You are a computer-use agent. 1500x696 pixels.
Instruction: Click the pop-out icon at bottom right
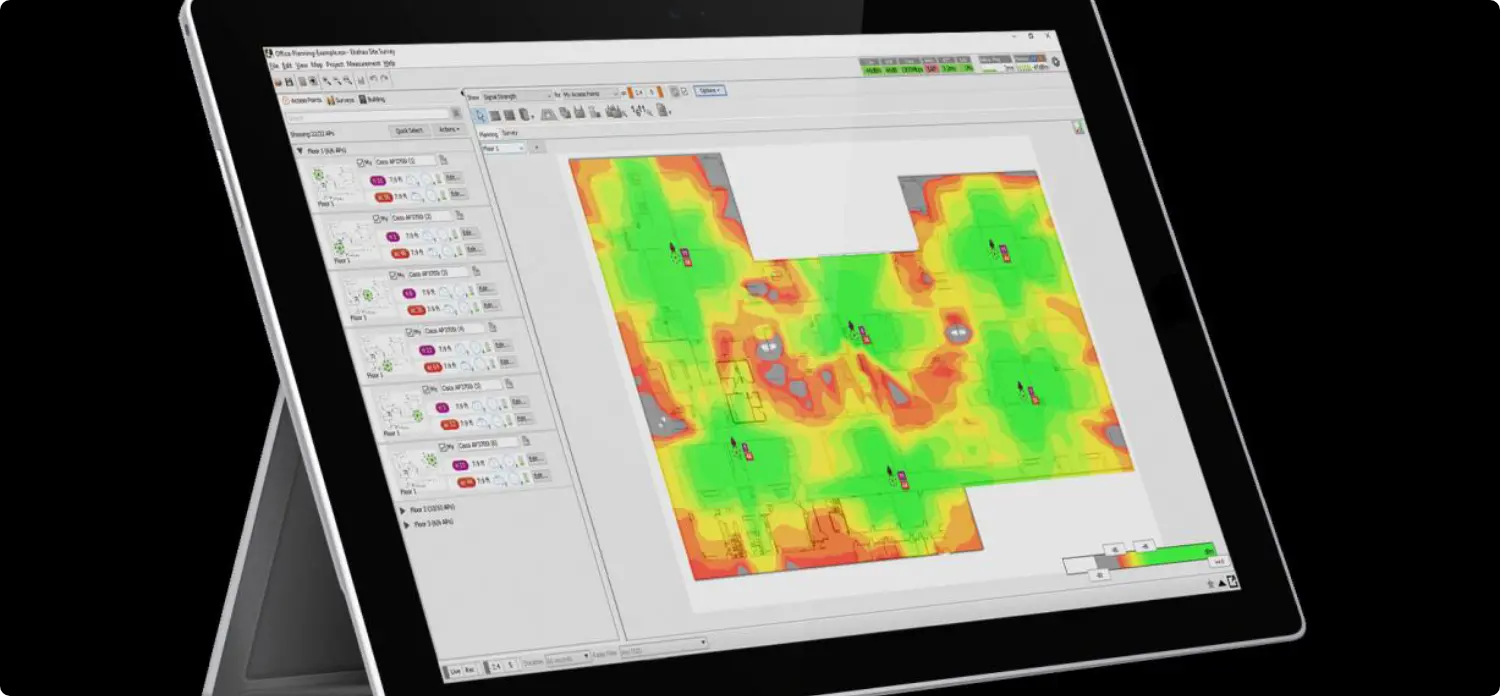click(1231, 582)
